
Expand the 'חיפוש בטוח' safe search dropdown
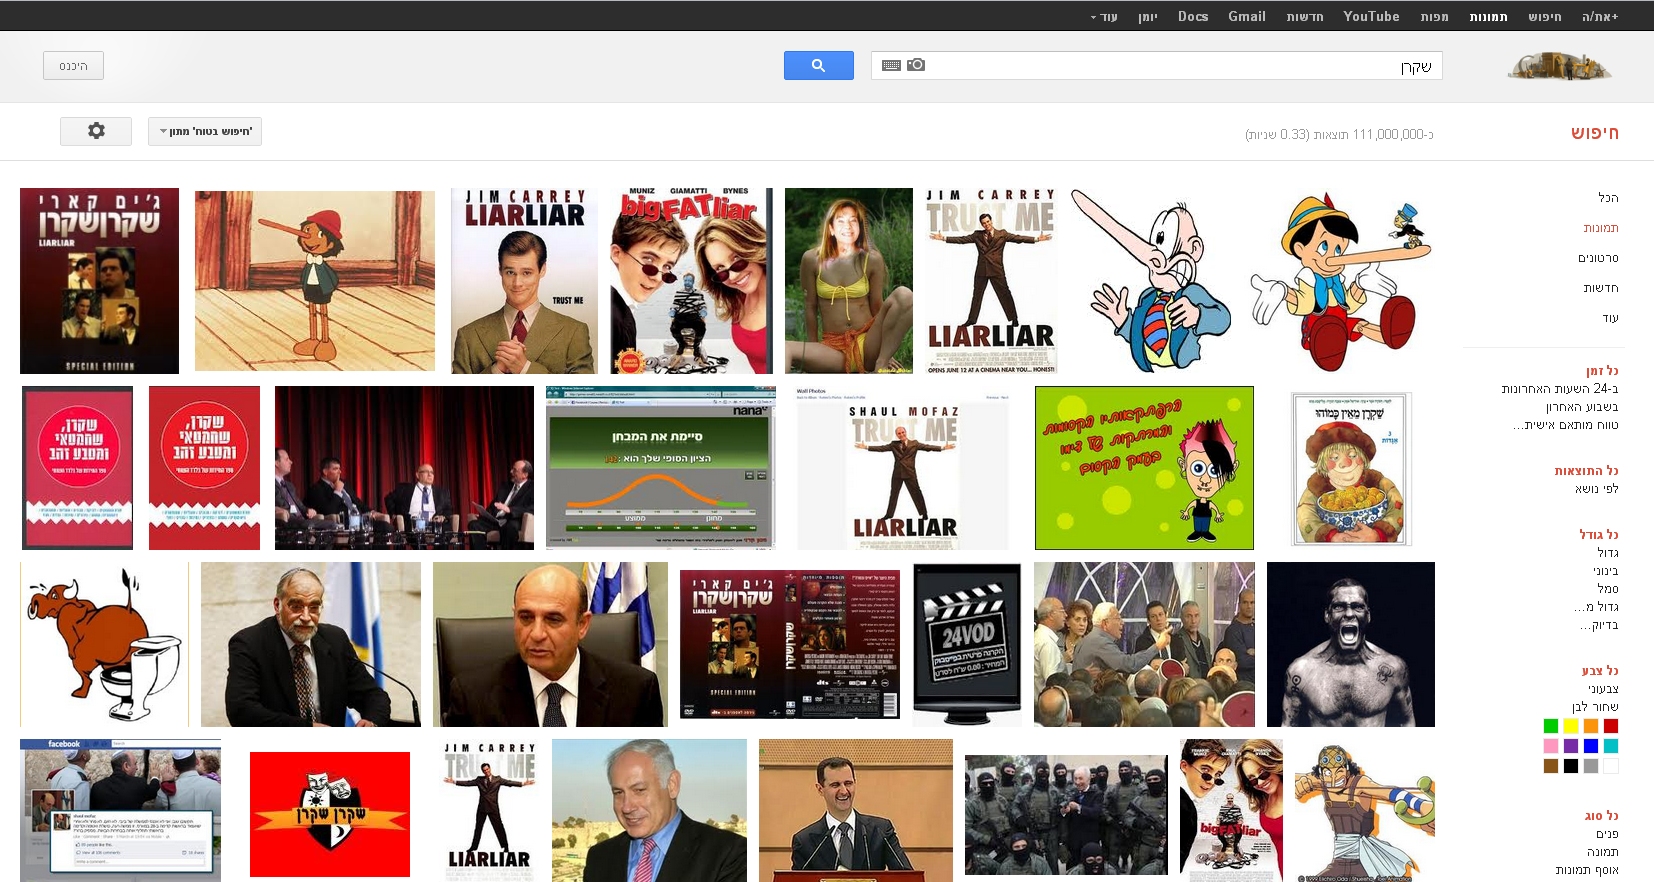point(205,131)
